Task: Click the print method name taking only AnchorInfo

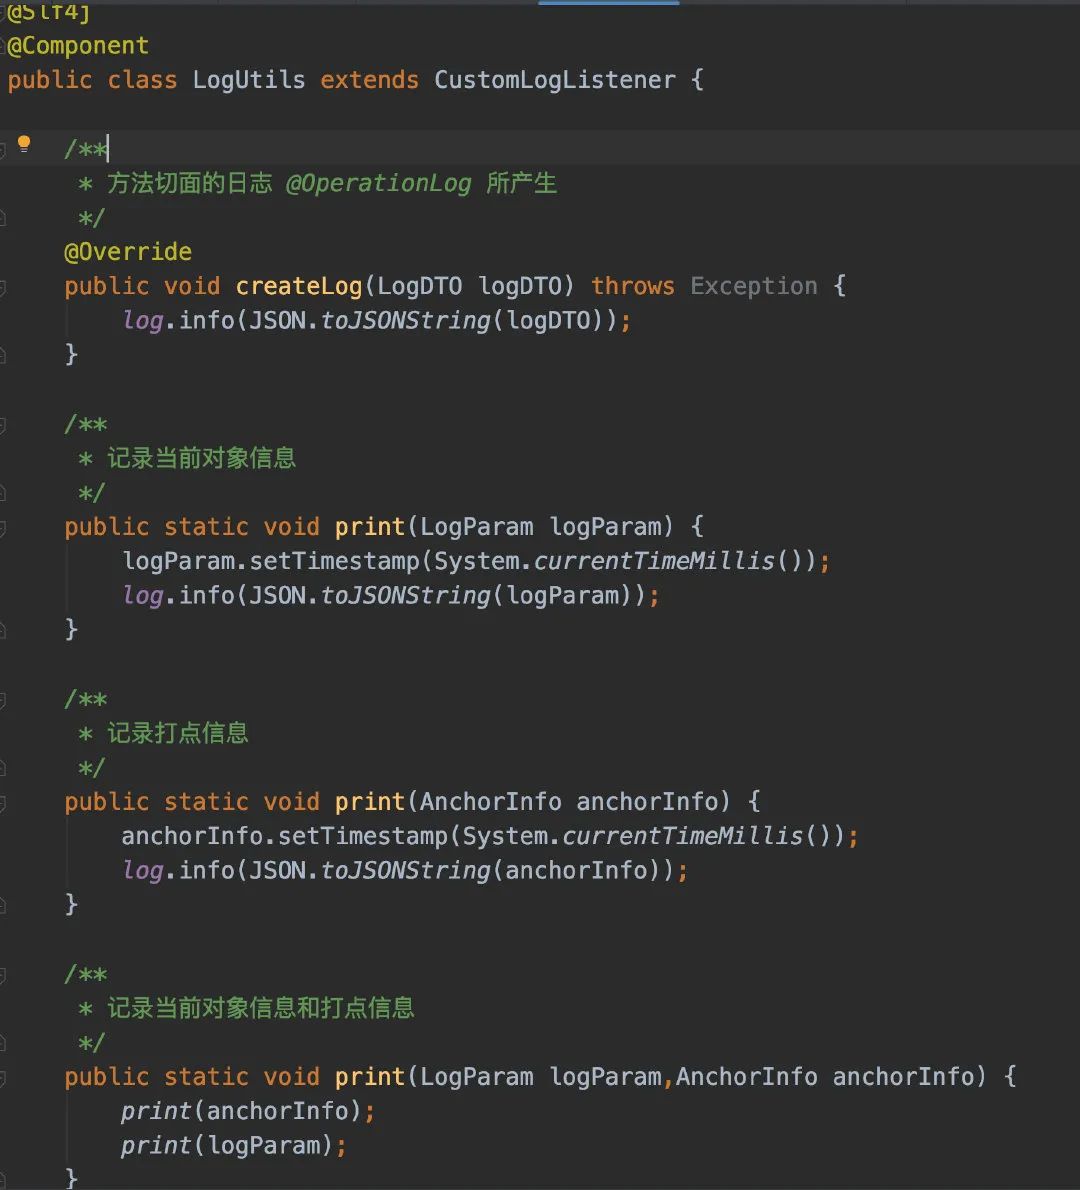Action: coord(370,801)
